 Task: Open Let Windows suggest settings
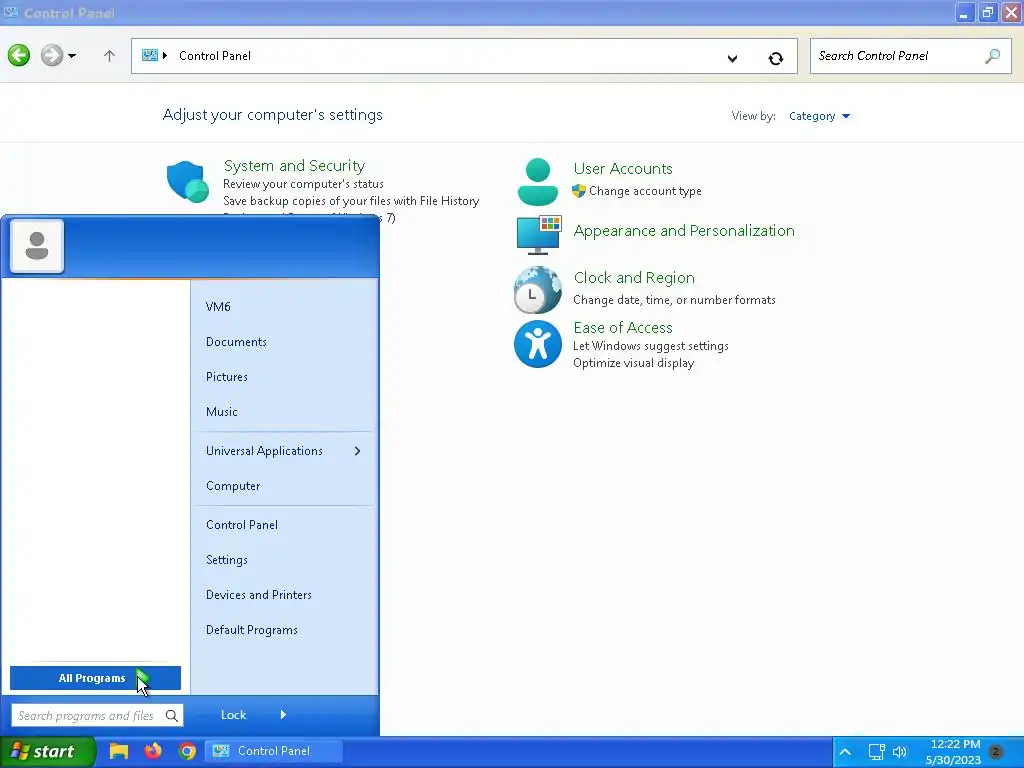coord(650,346)
